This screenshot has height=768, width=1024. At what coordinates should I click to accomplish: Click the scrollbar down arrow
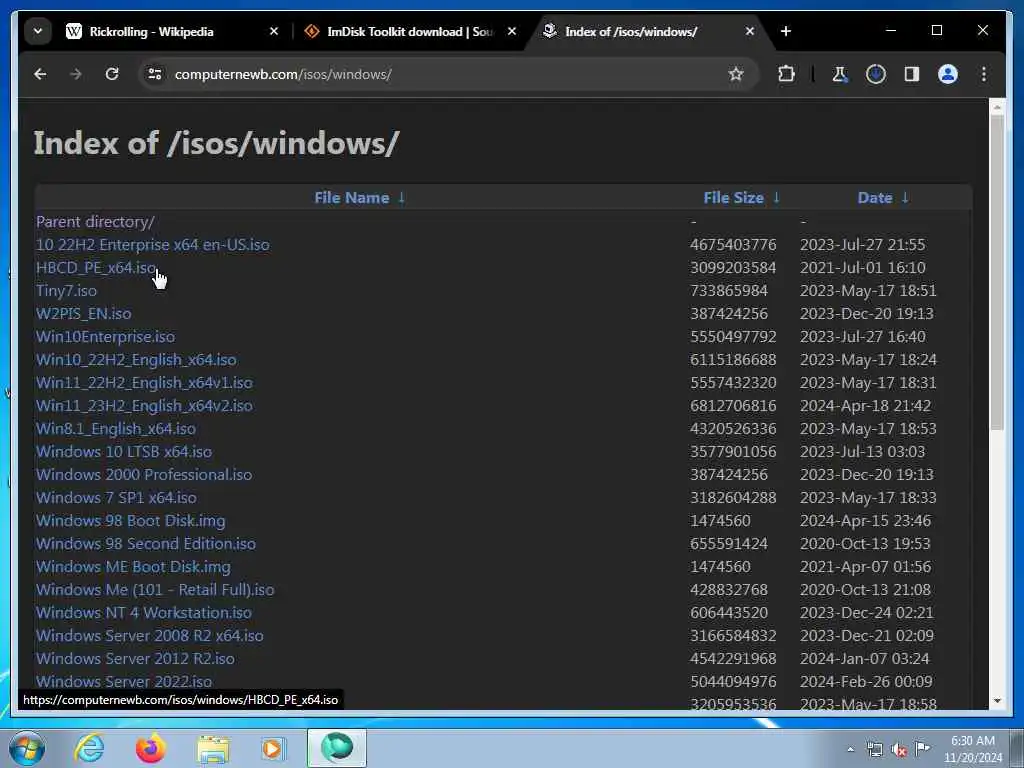point(997,701)
